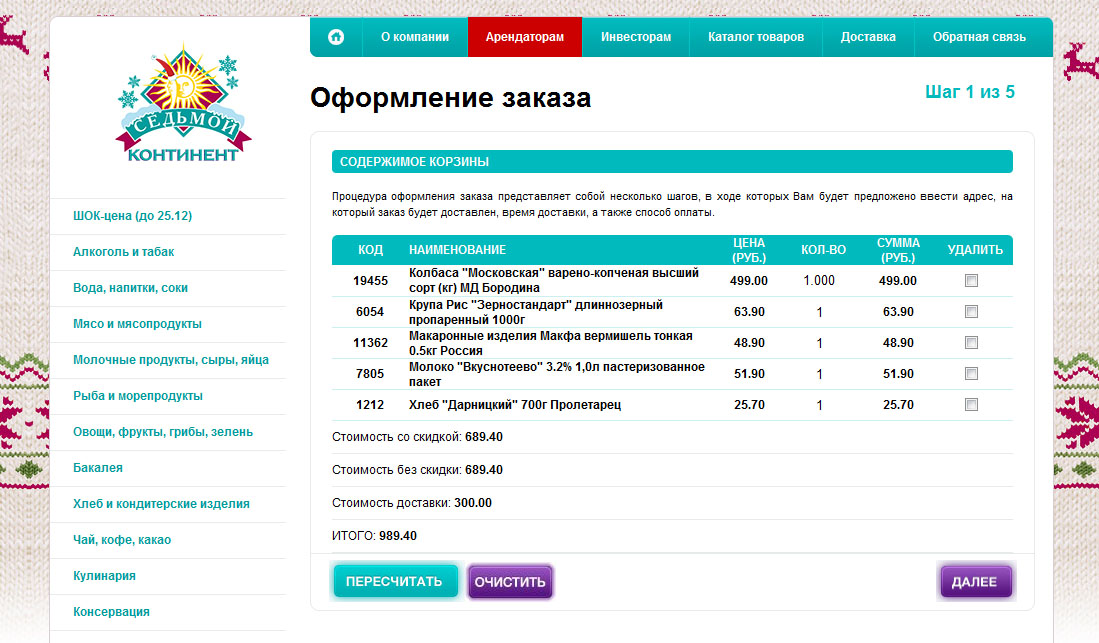Click the УДАЛИТЬ column header

click(x=975, y=250)
